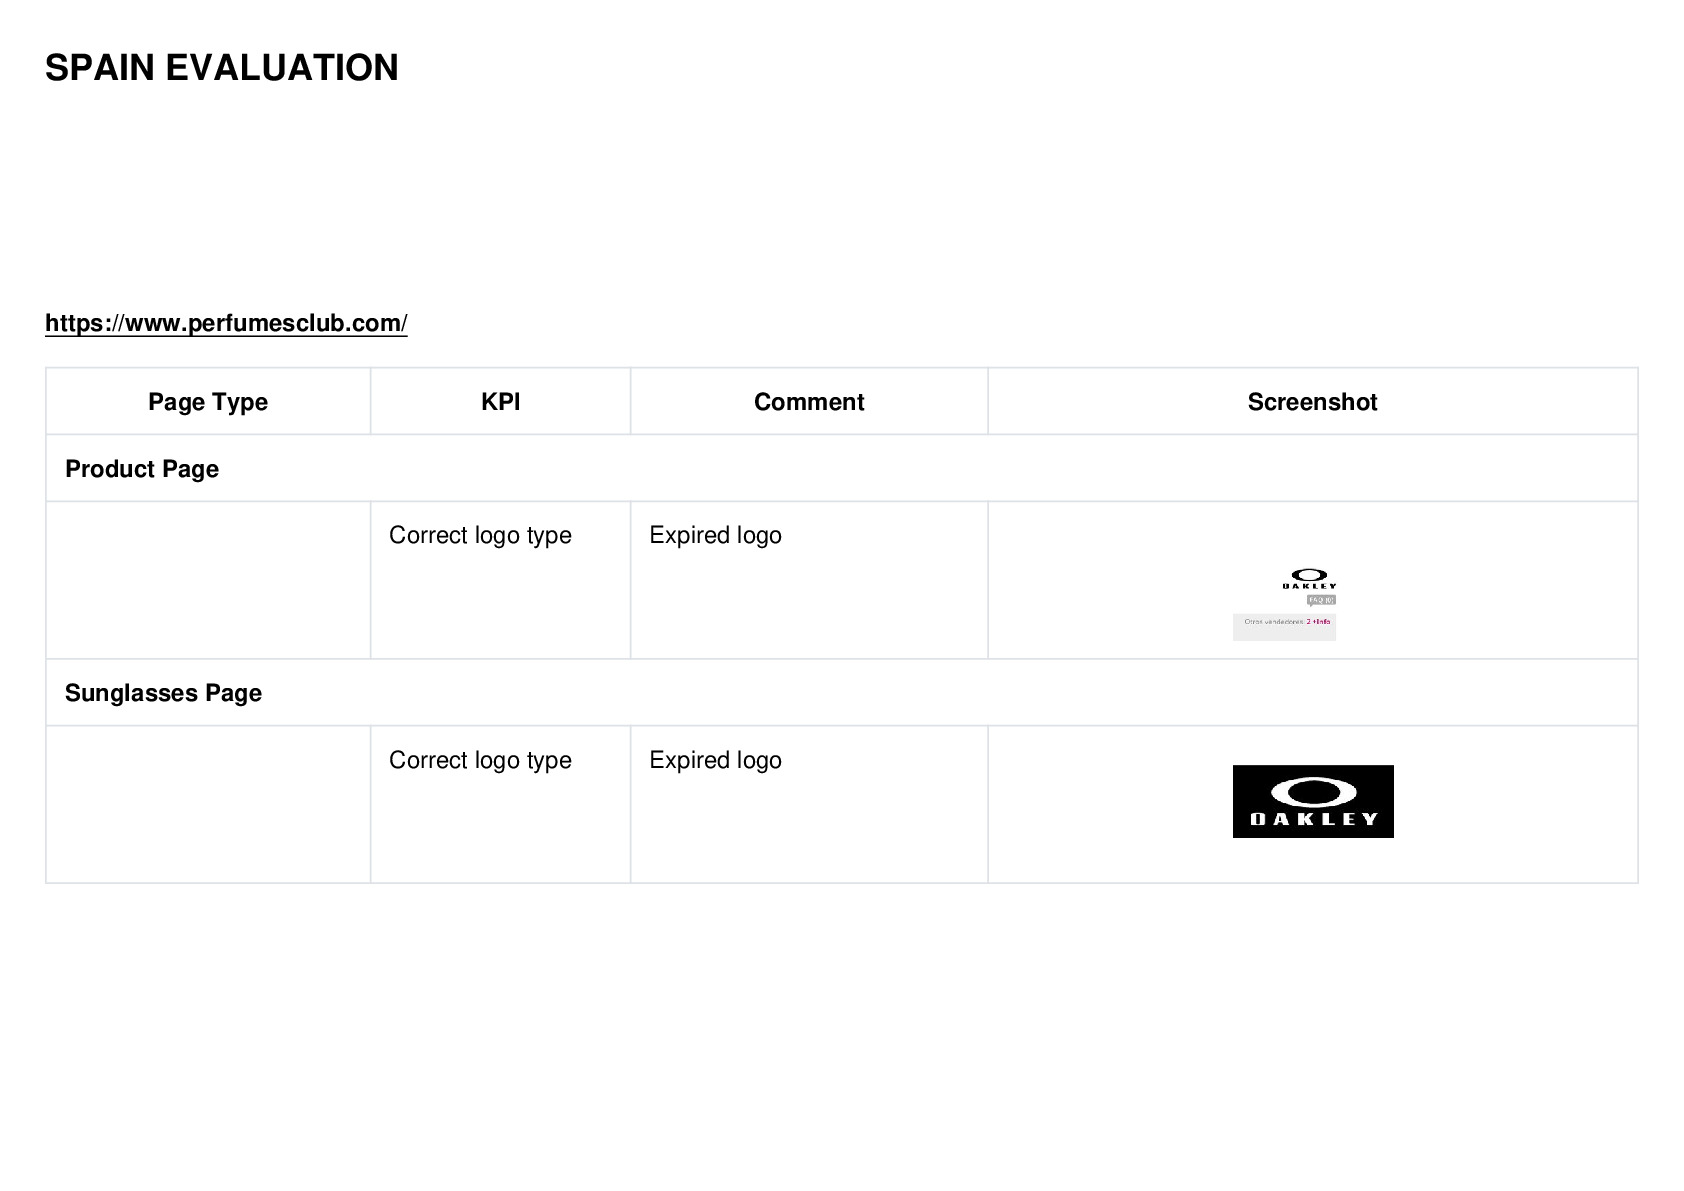The image size is (1684, 1191).
Task: Open the perfumesclub.com link
Action: (226, 323)
